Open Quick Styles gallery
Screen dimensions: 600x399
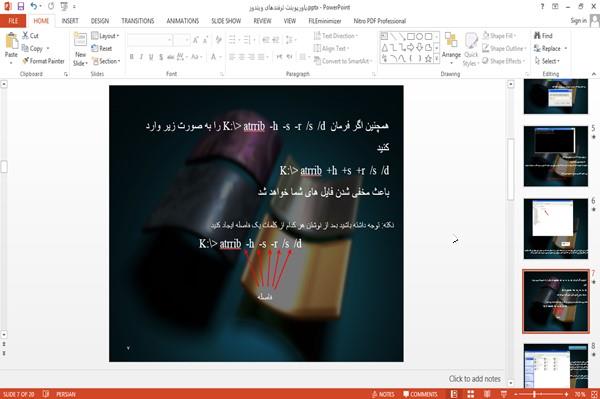[x=471, y=50]
